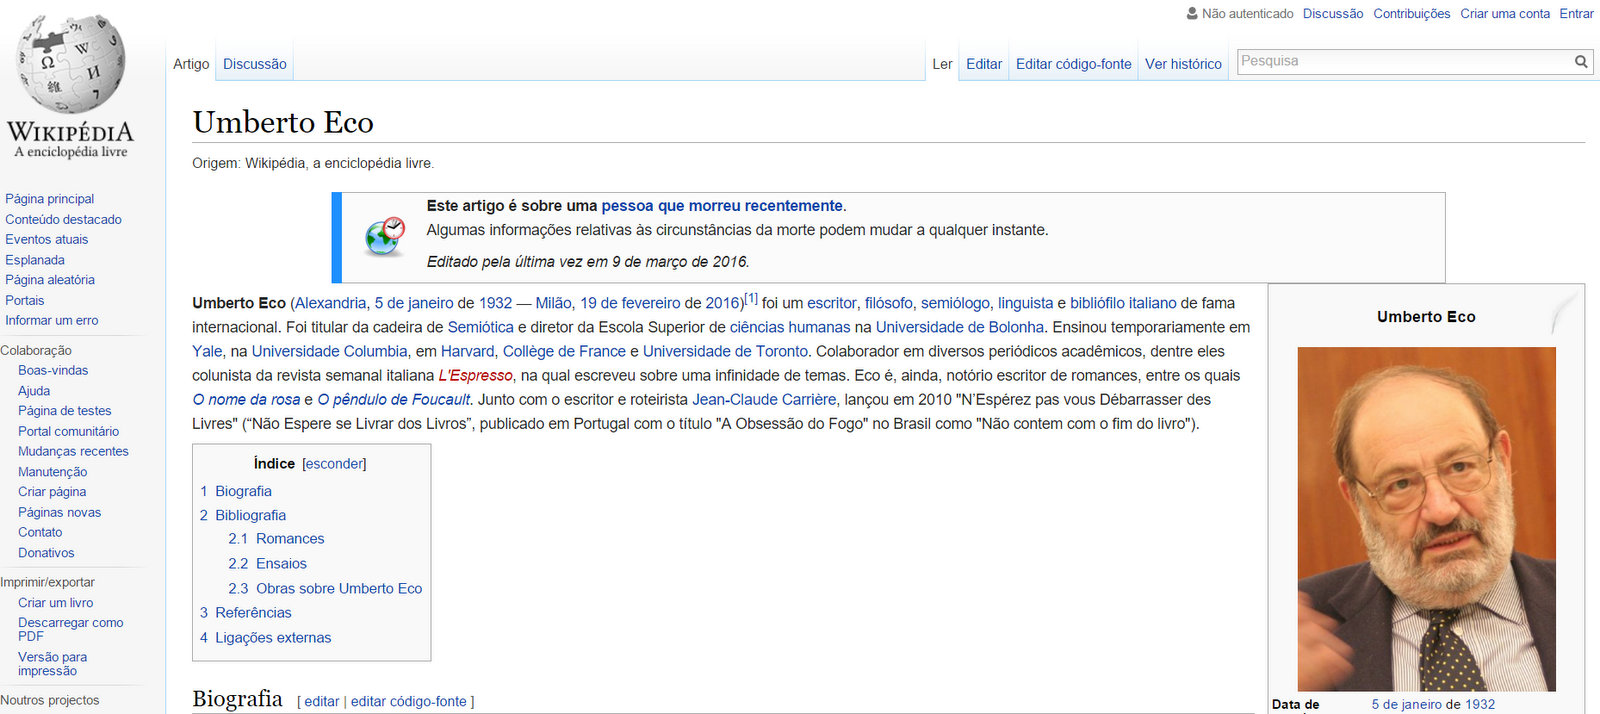
Task: Open the Ver histórico tab
Action: (x=1183, y=64)
